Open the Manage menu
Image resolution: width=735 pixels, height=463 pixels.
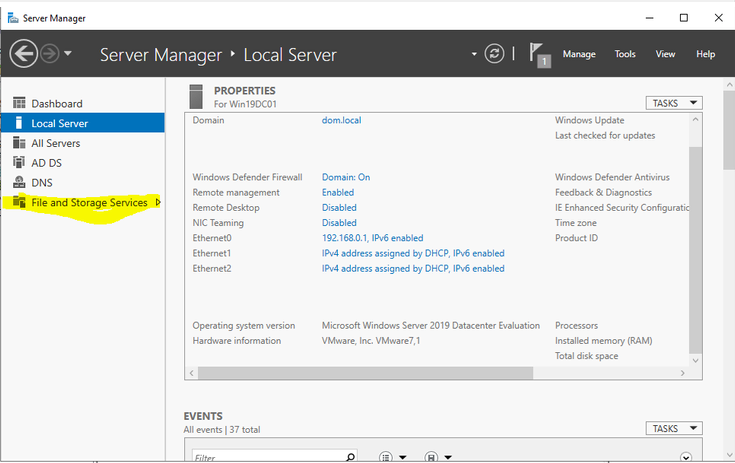pyautogui.click(x=579, y=54)
